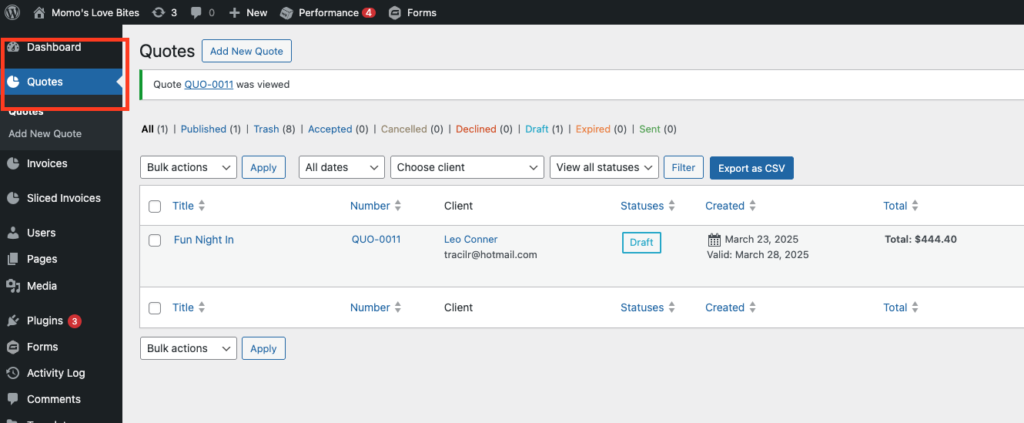
Task: Sort the table by Total column header
Action: (894, 206)
